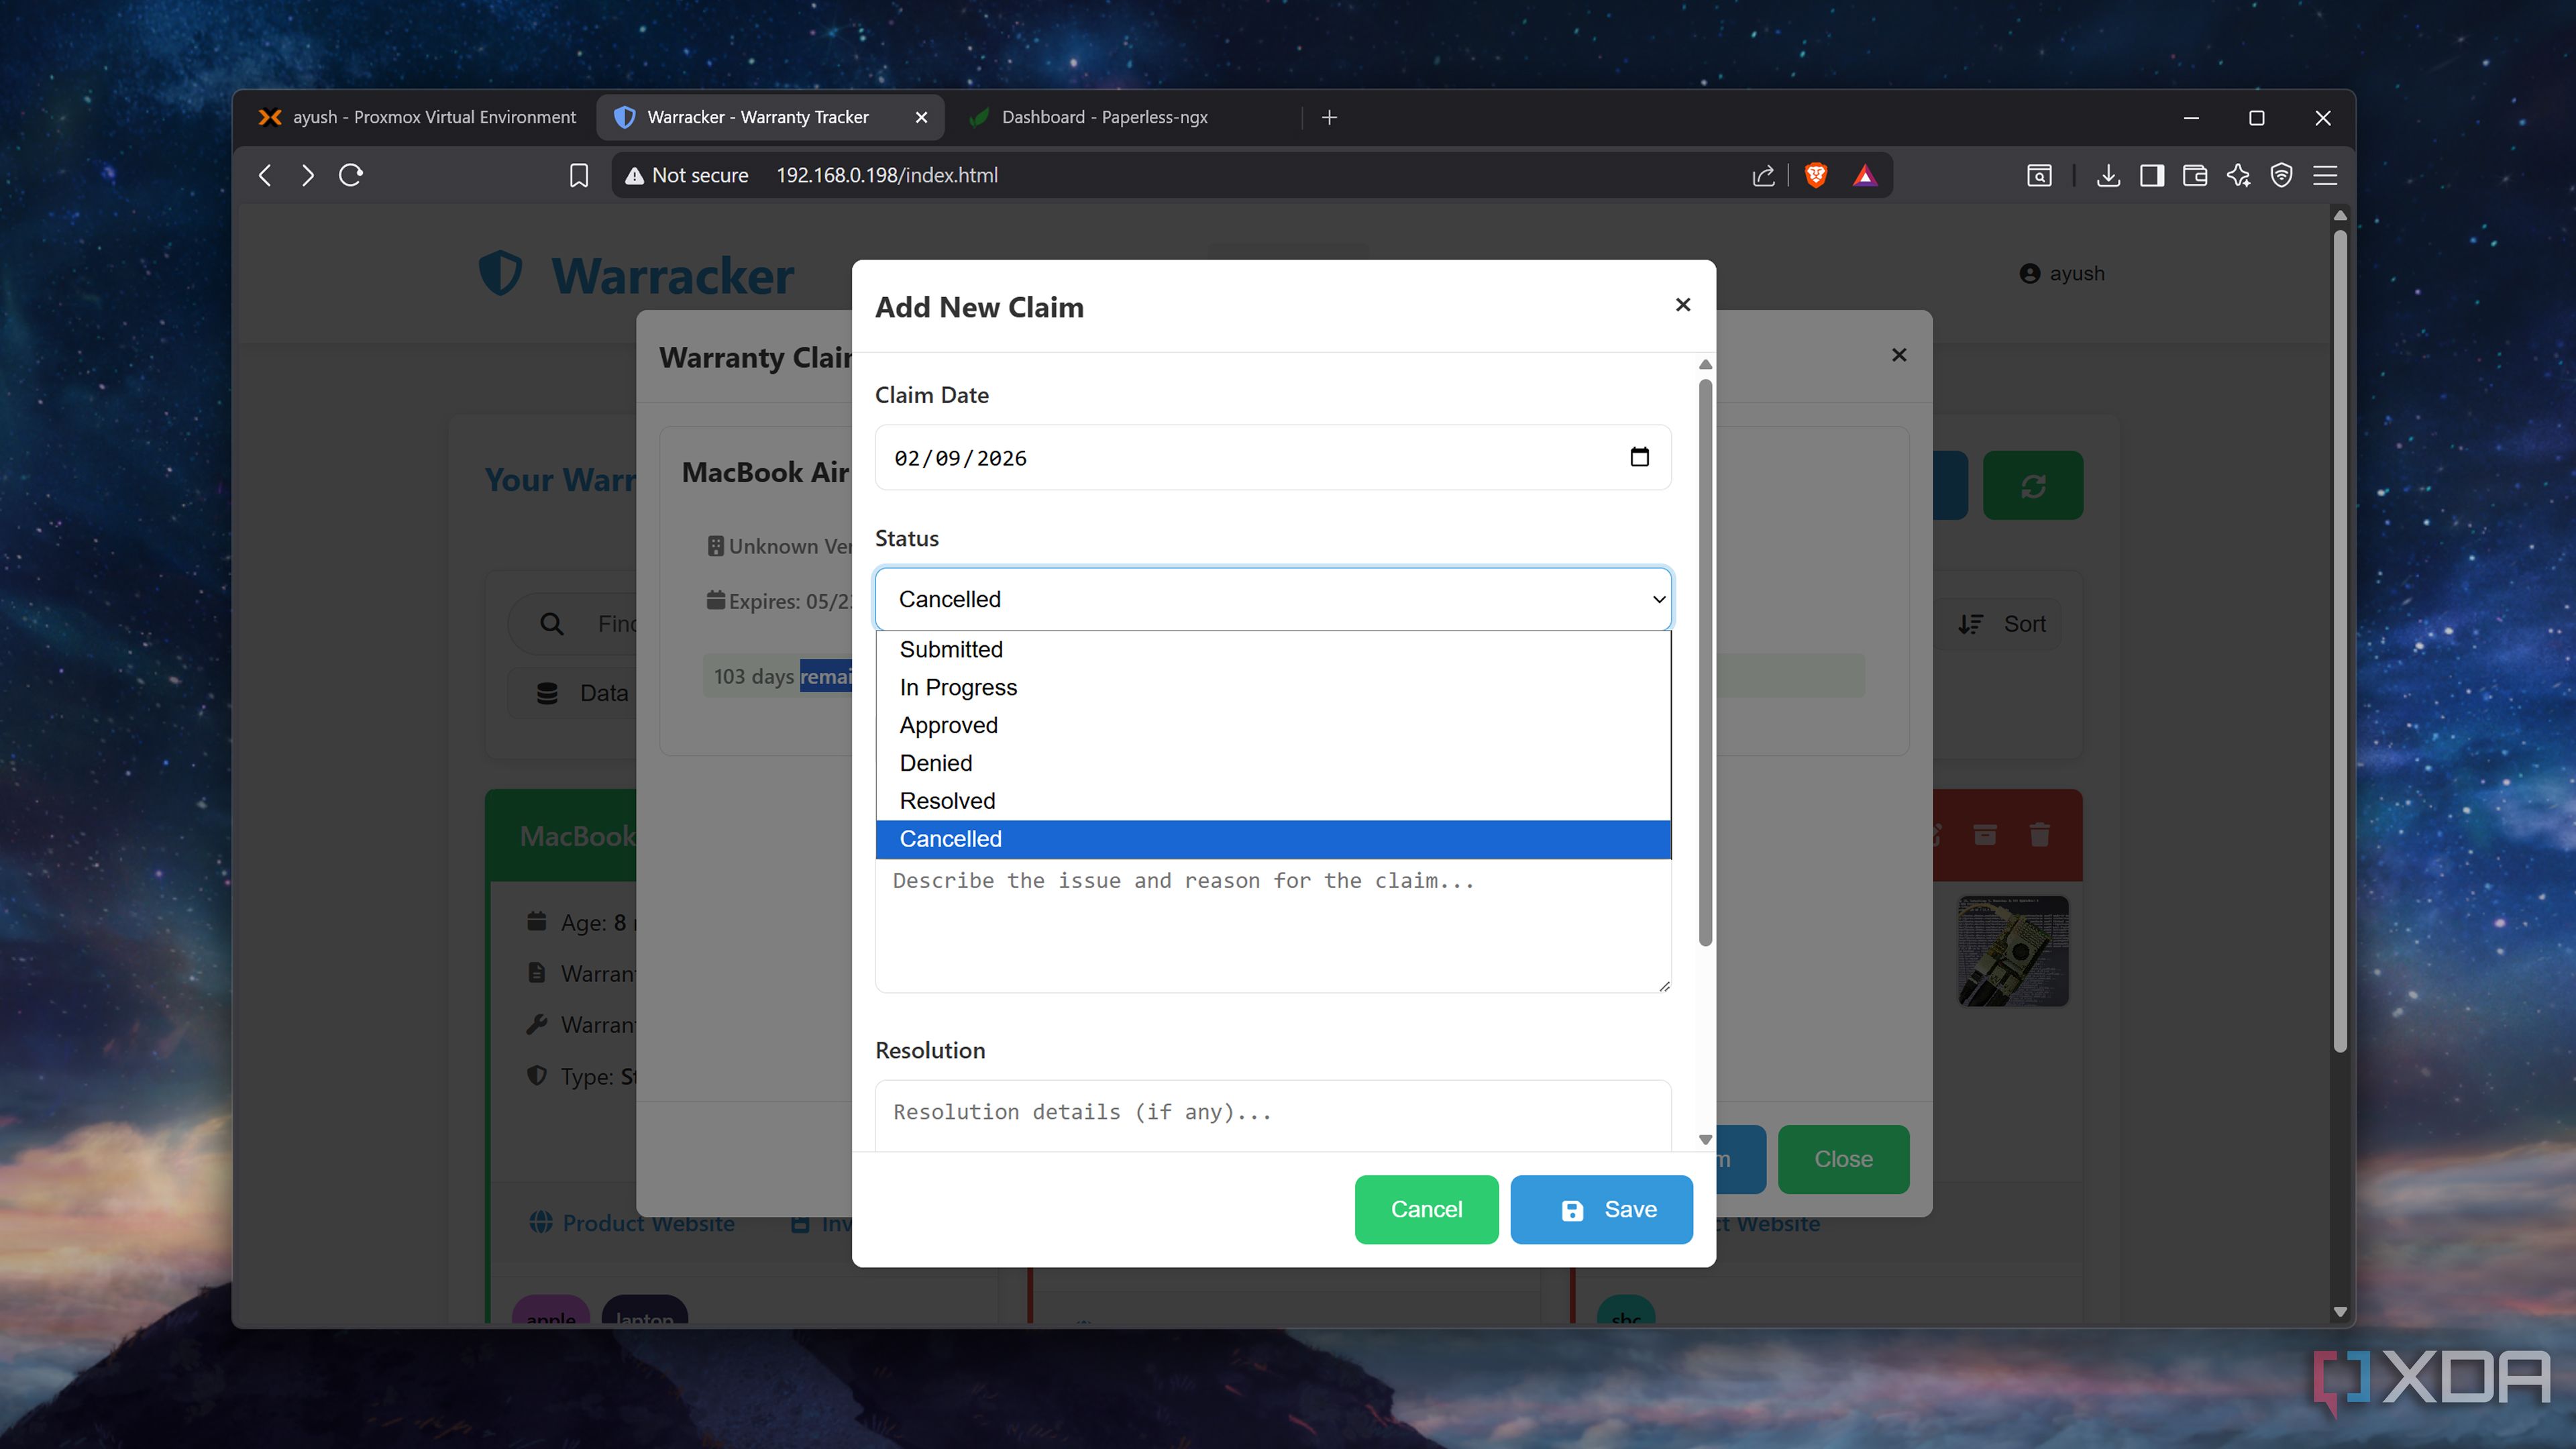Go forward in browser history
The height and width of the screenshot is (1449, 2576).
(308, 175)
